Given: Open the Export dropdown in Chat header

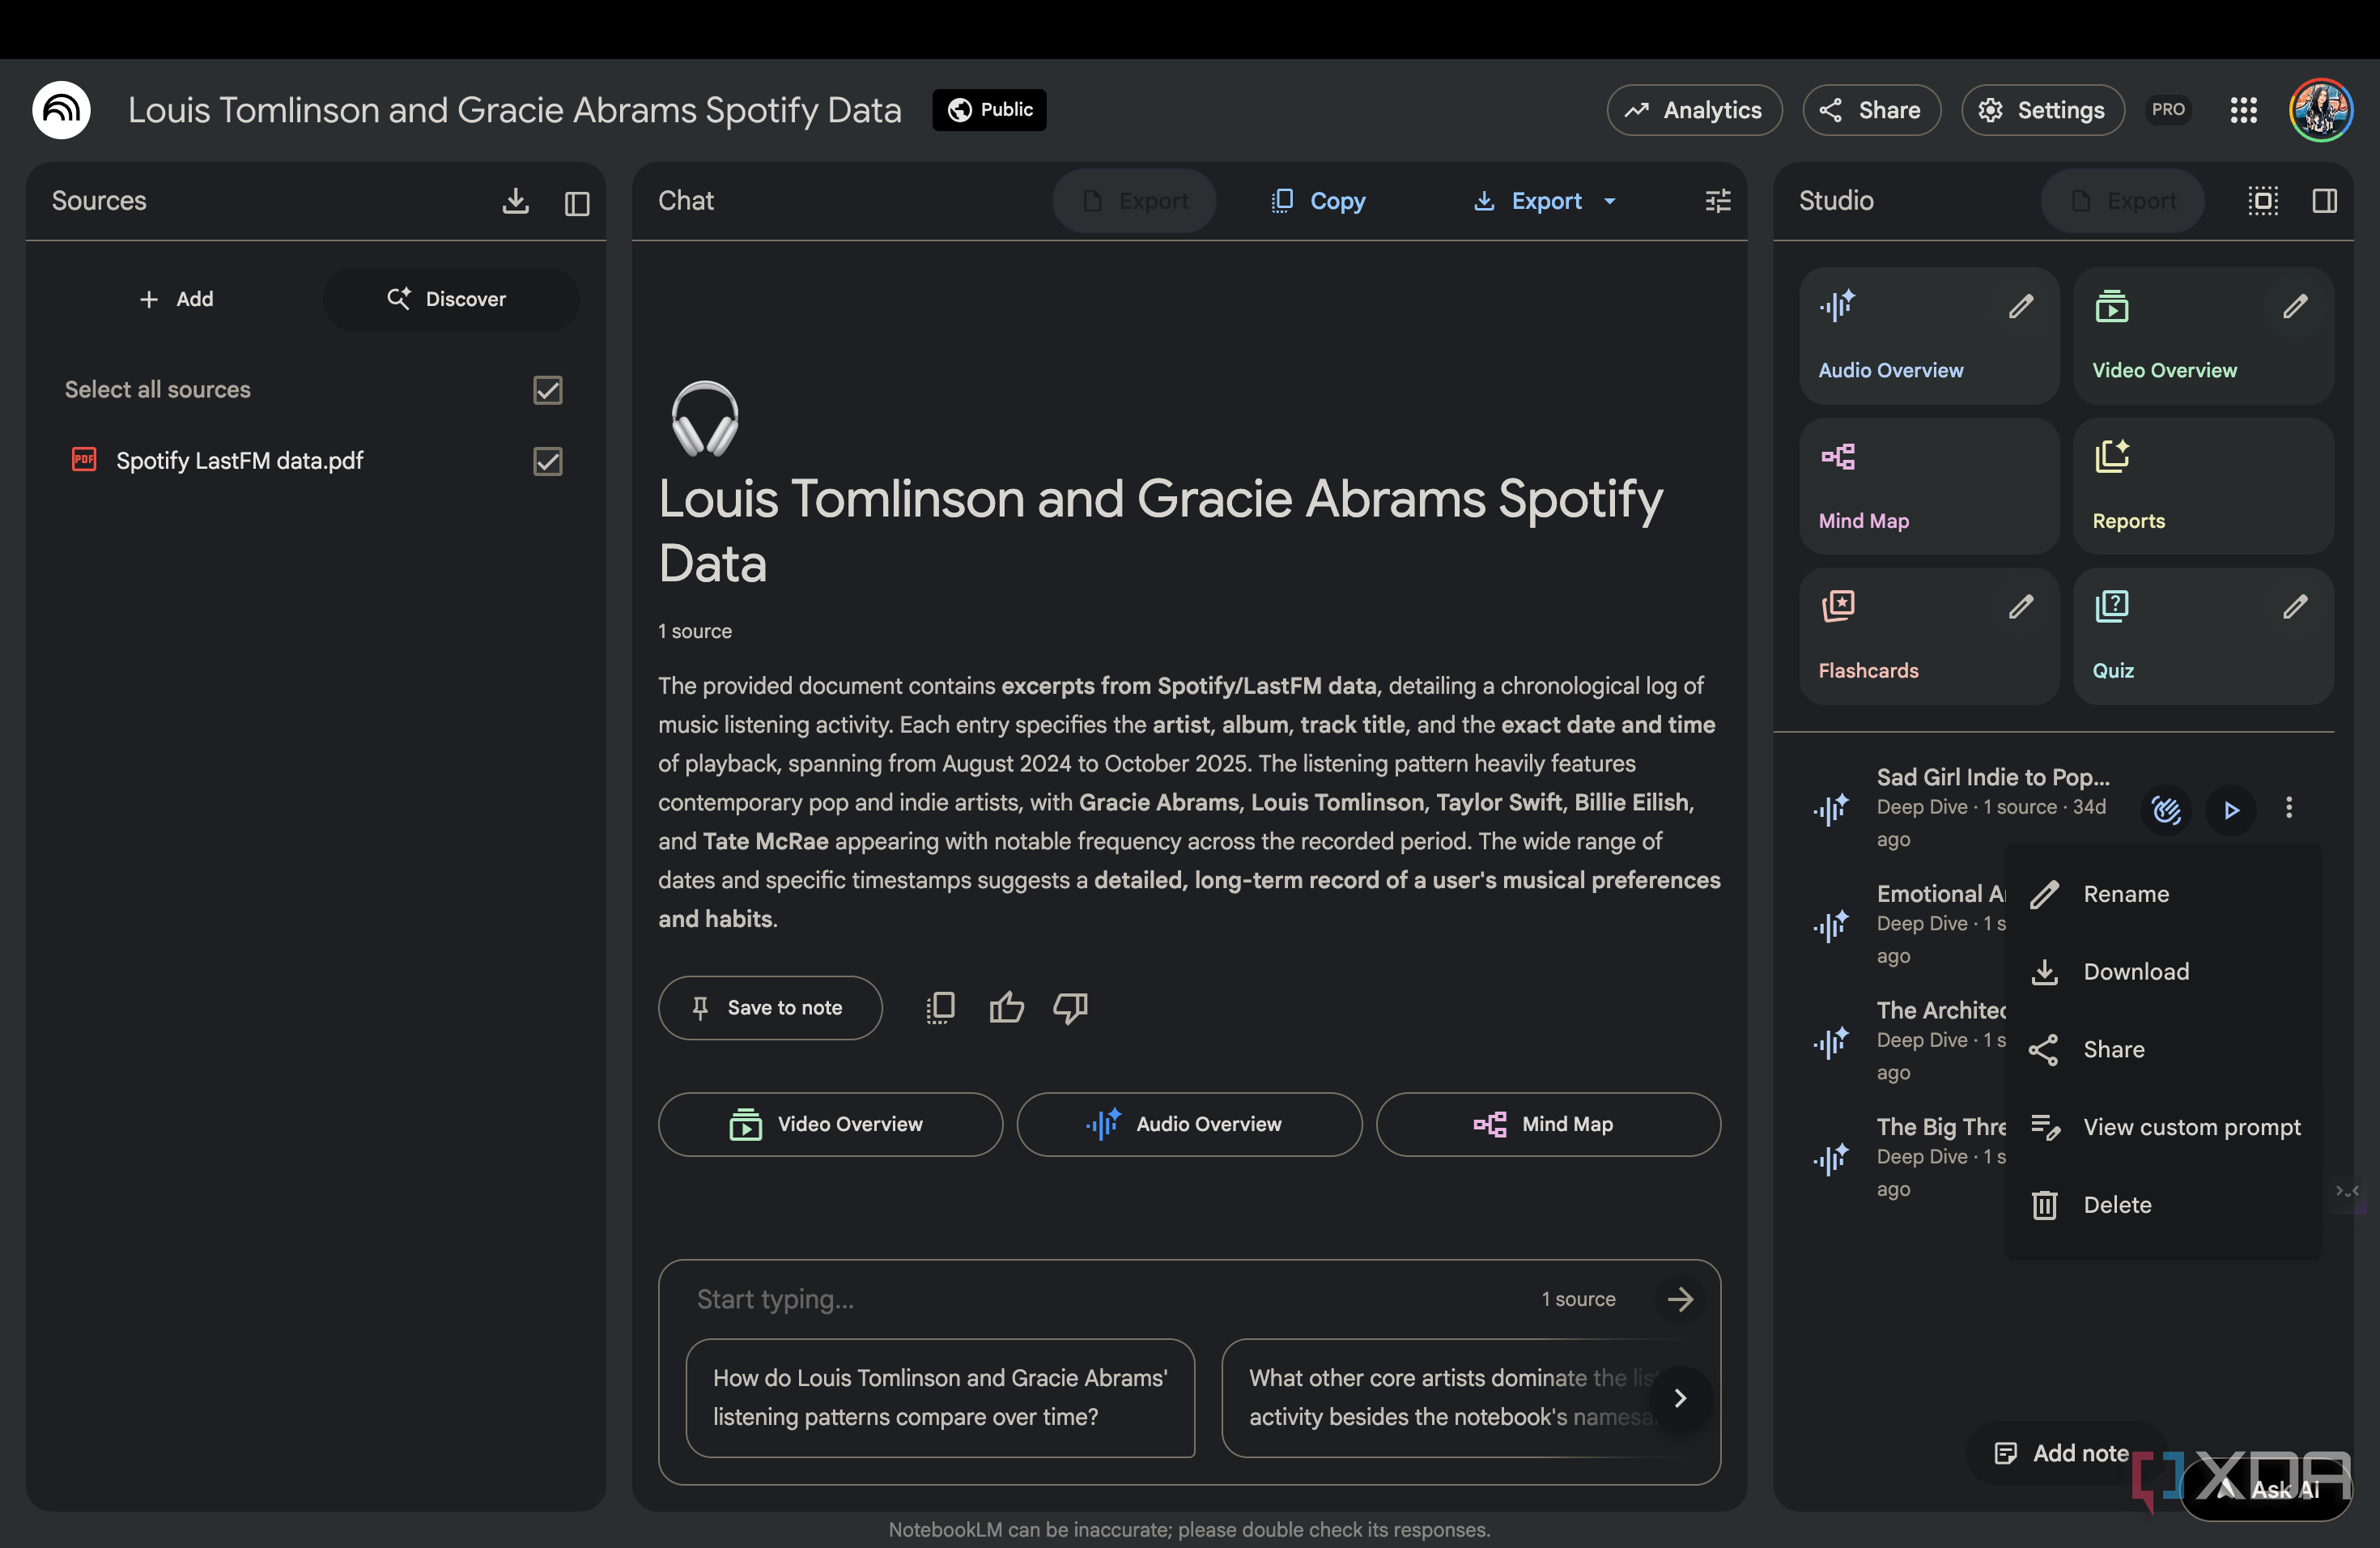Looking at the screenshot, I should pyautogui.click(x=1544, y=201).
